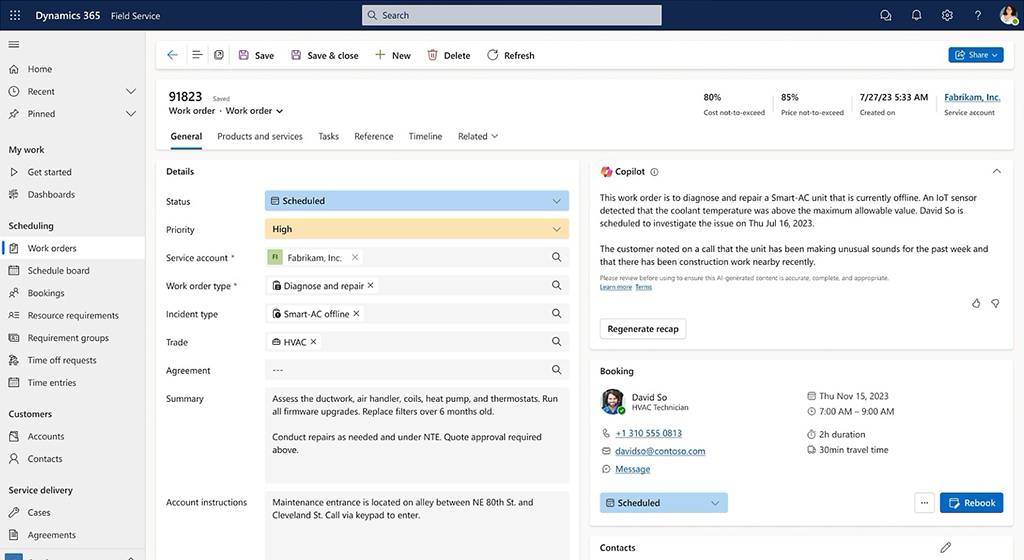Remove Smart-AC offline incident type
1024x560 pixels.
357,313
